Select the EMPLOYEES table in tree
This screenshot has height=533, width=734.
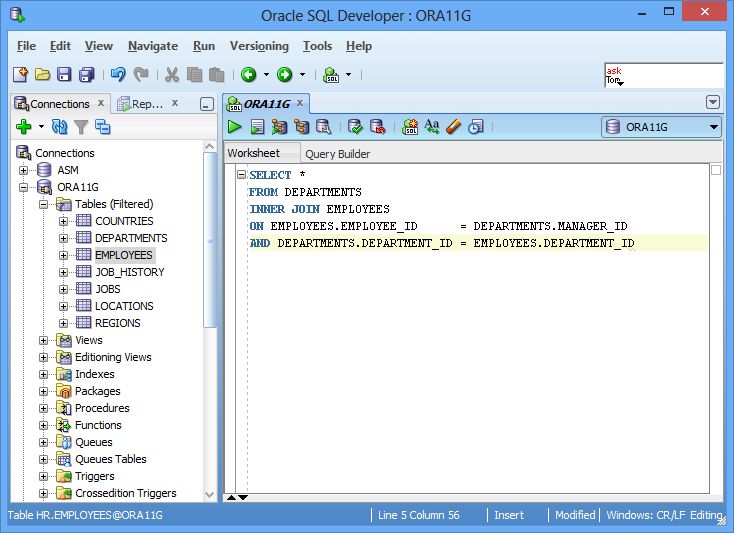tap(124, 255)
